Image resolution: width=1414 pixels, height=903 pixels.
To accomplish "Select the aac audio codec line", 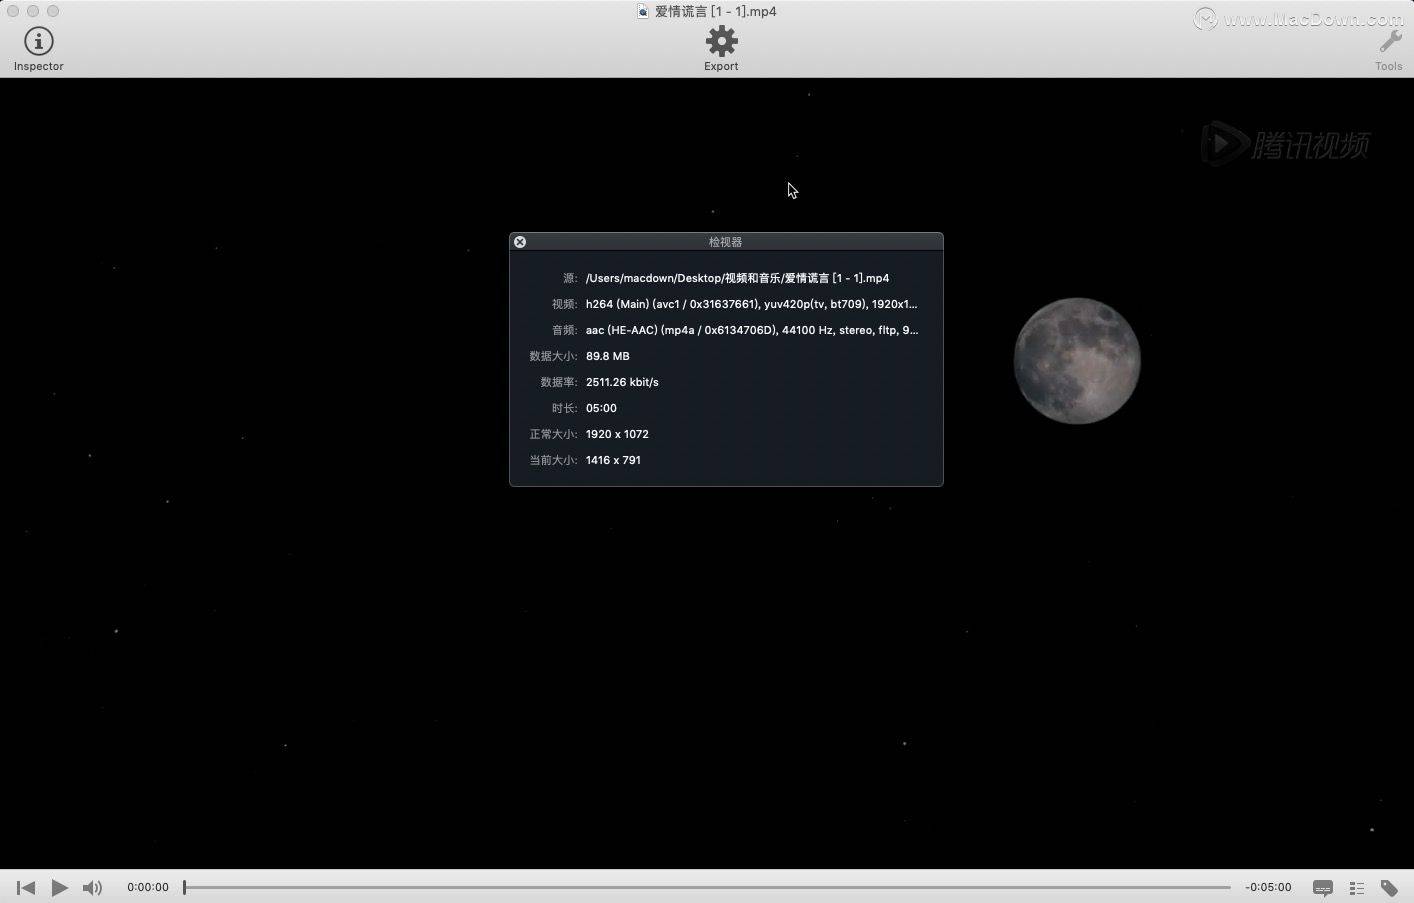I will pyautogui.click(x=751, y=330).
